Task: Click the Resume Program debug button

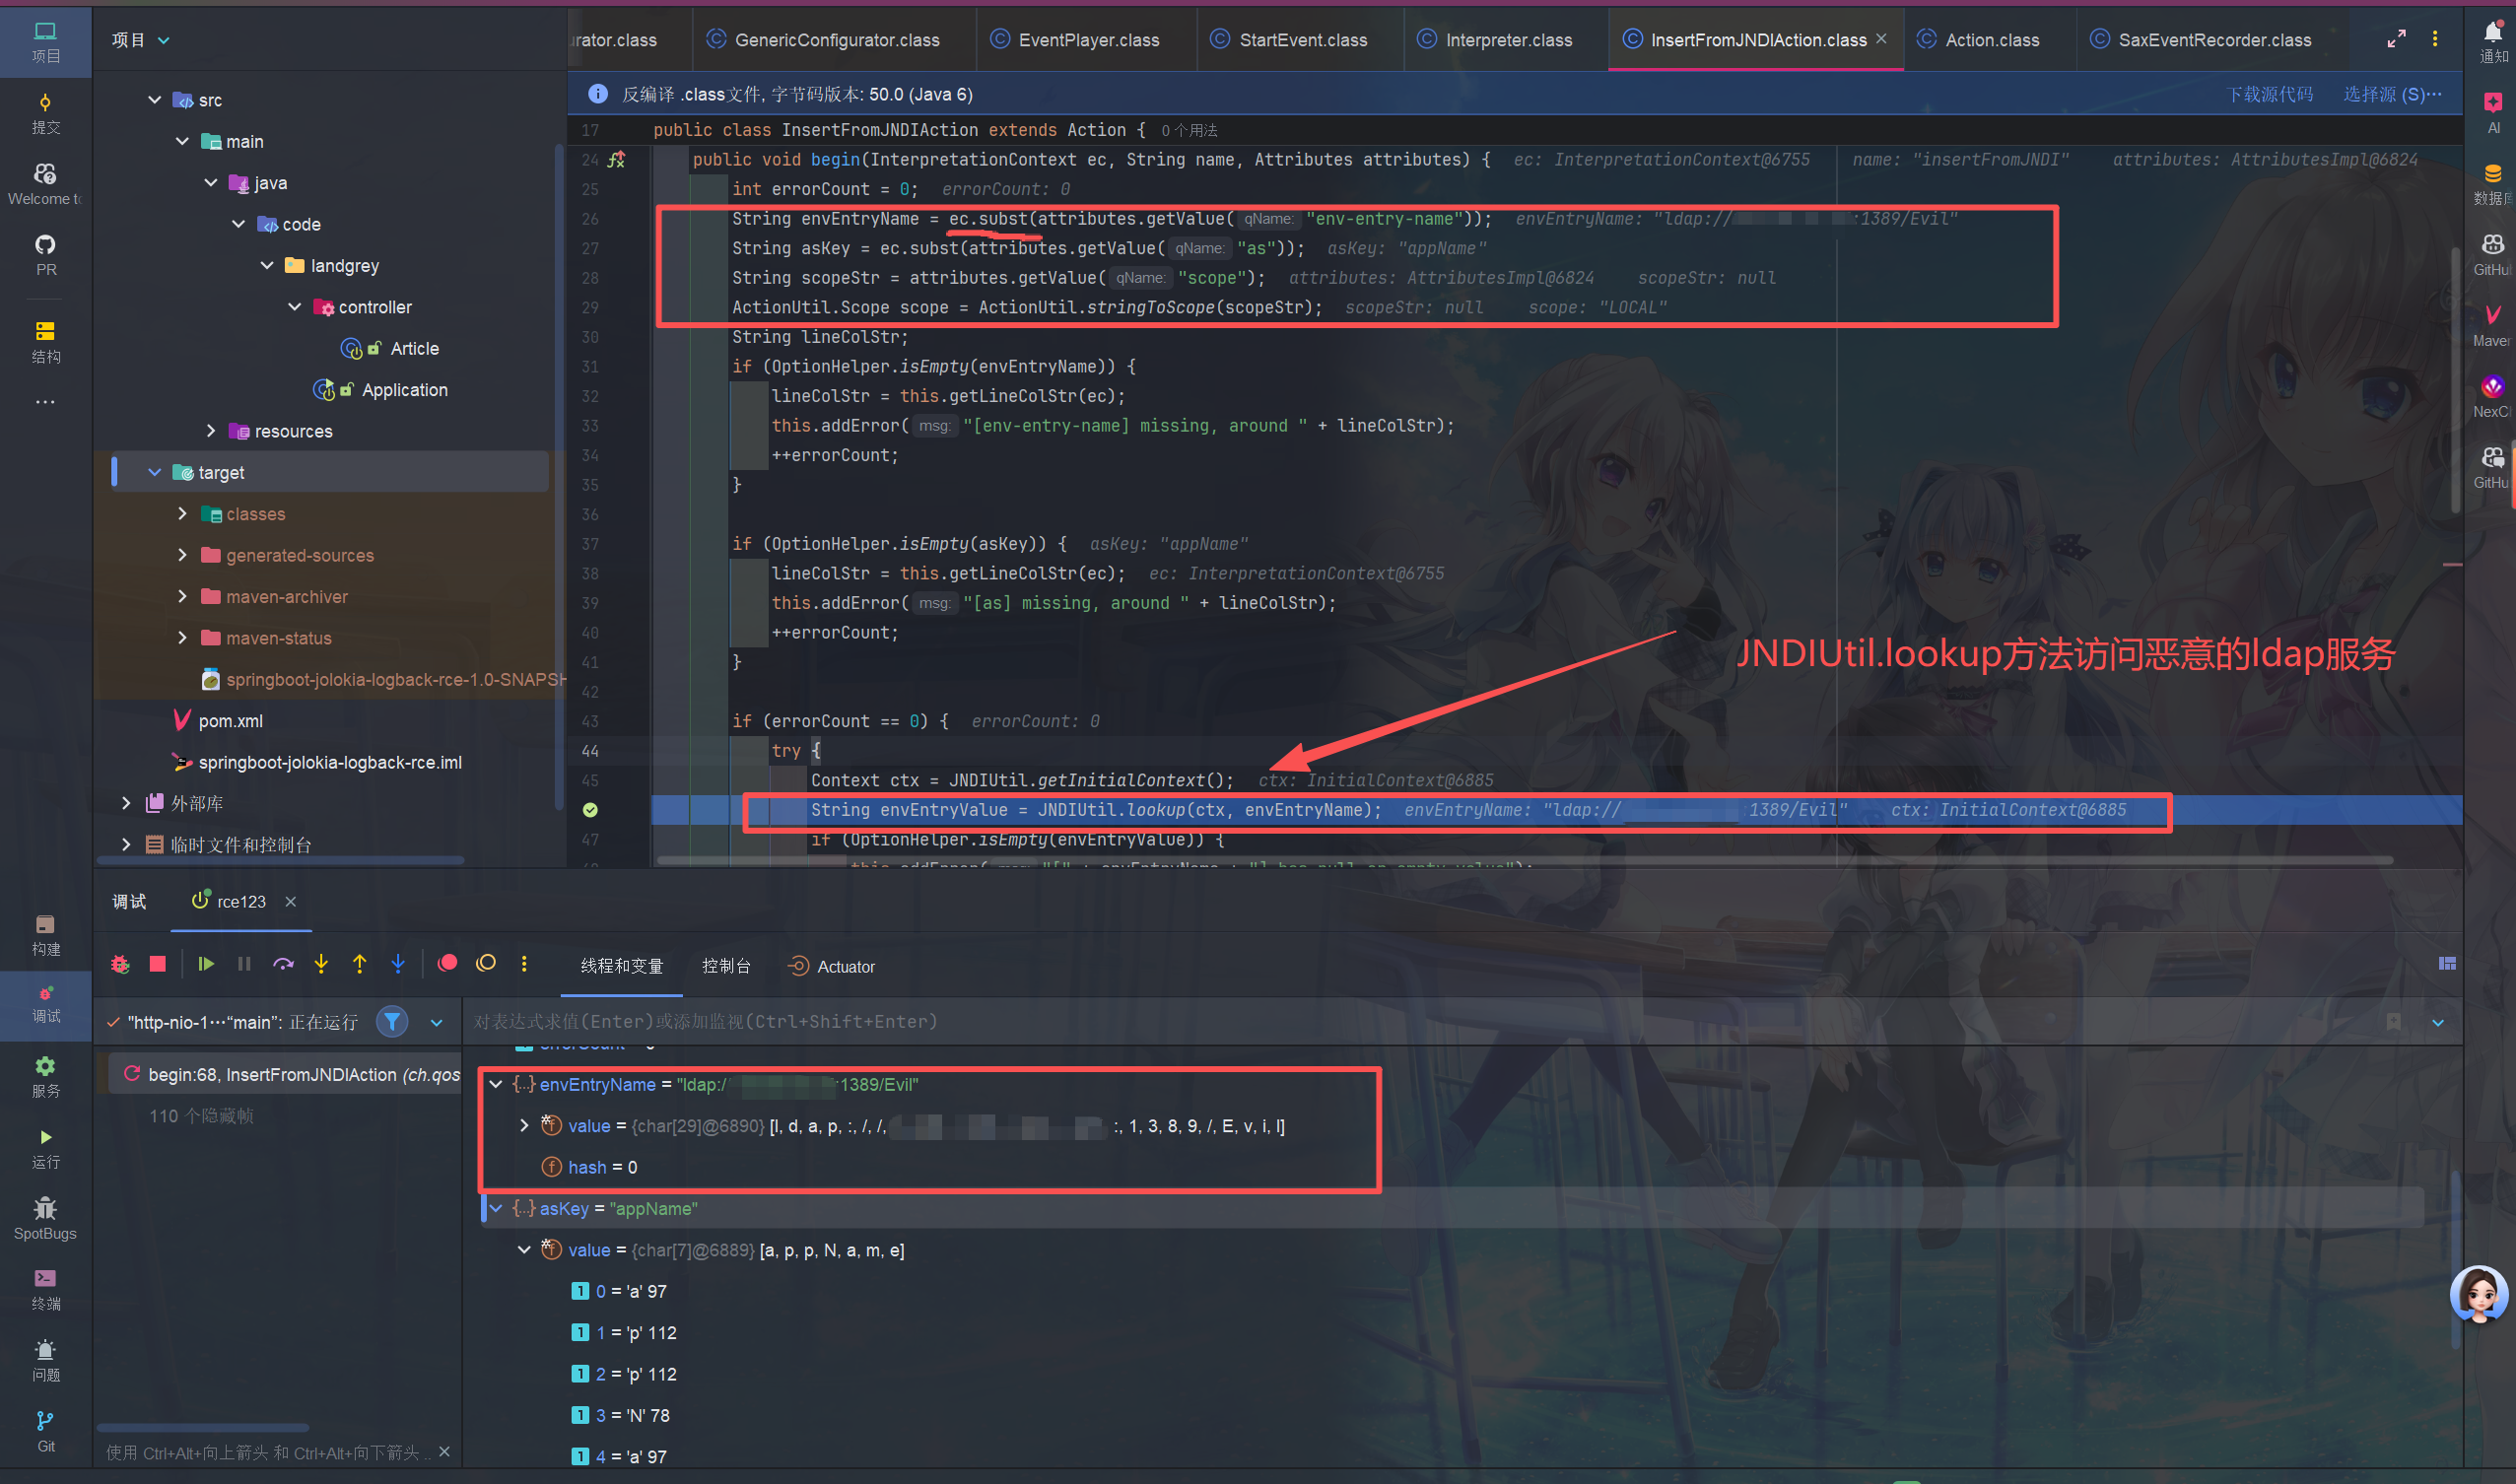Action: point(206,964)
